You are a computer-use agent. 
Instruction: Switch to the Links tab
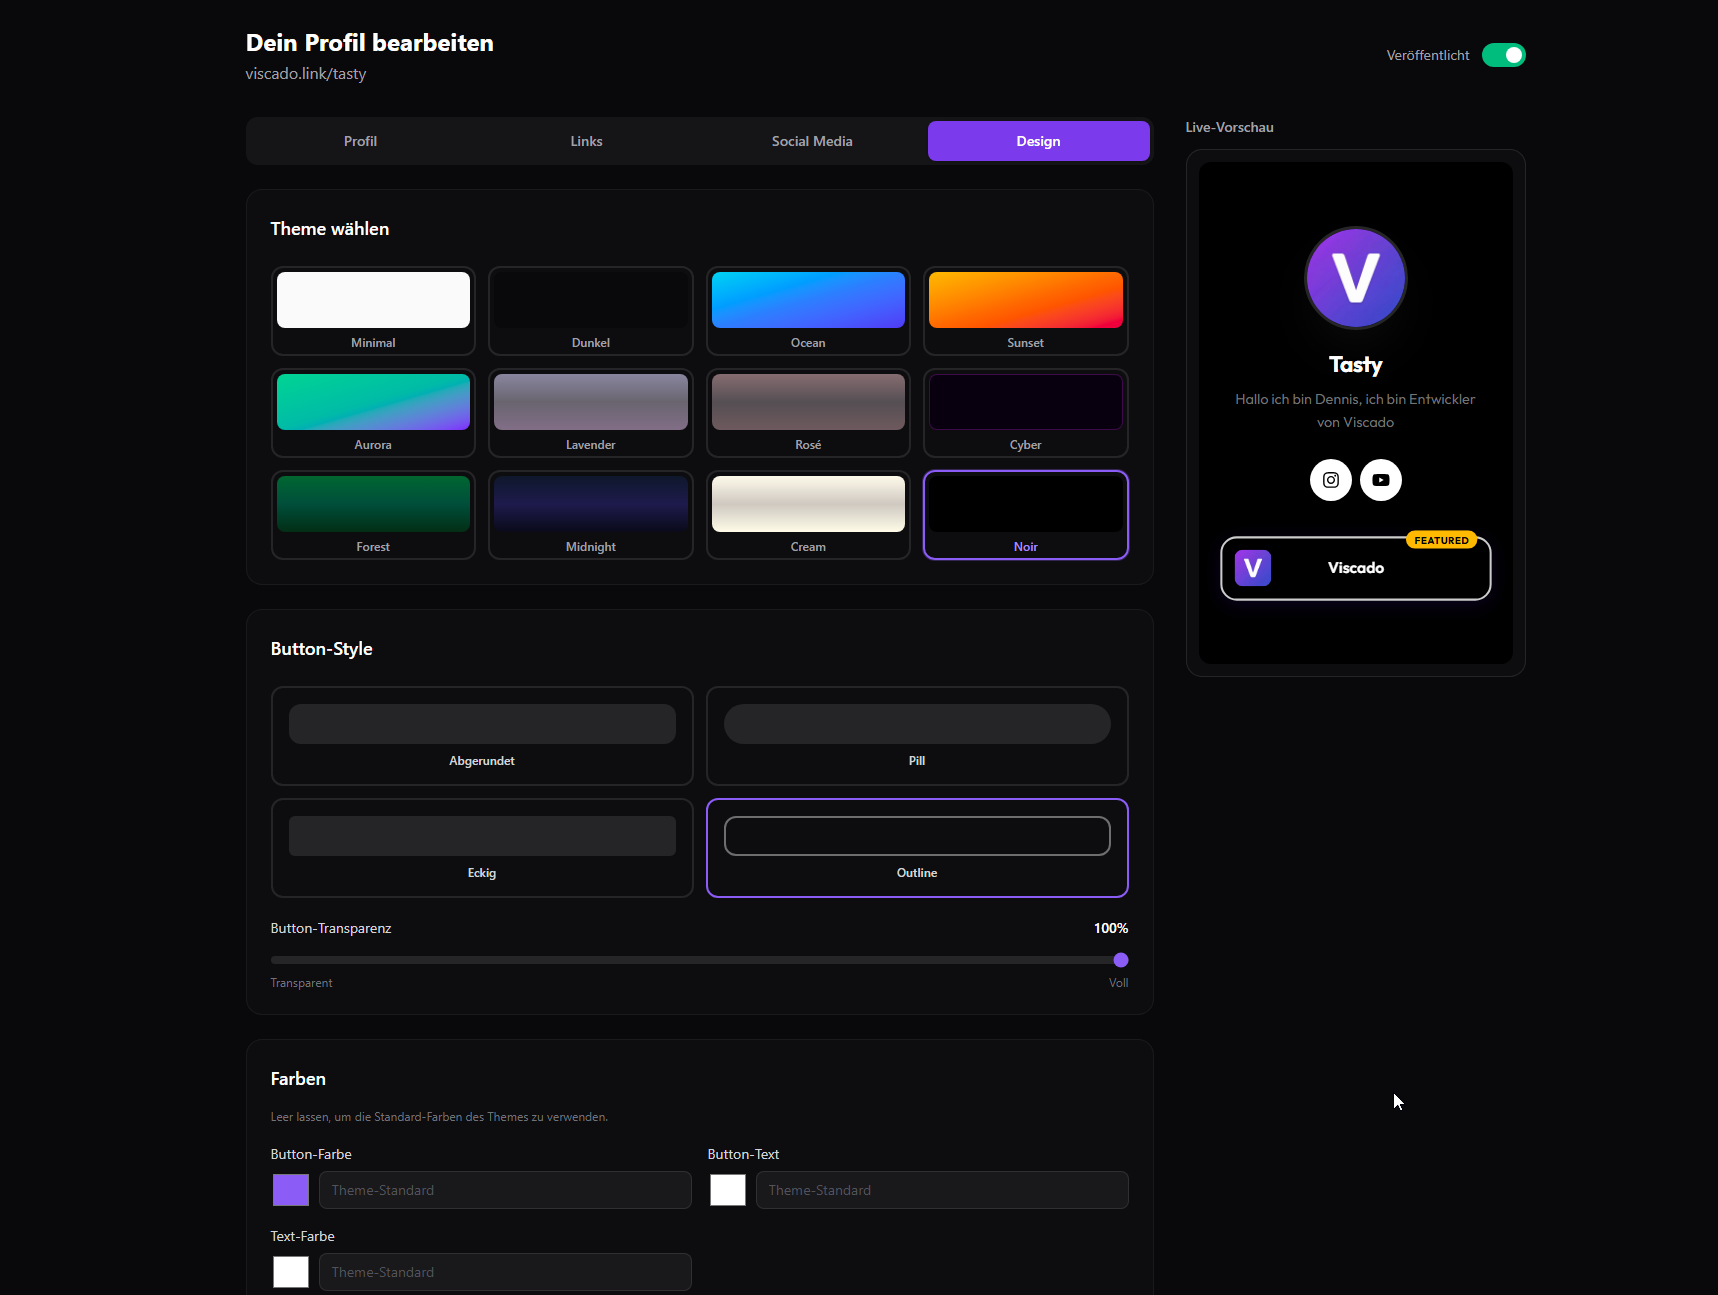coord(586,141)
